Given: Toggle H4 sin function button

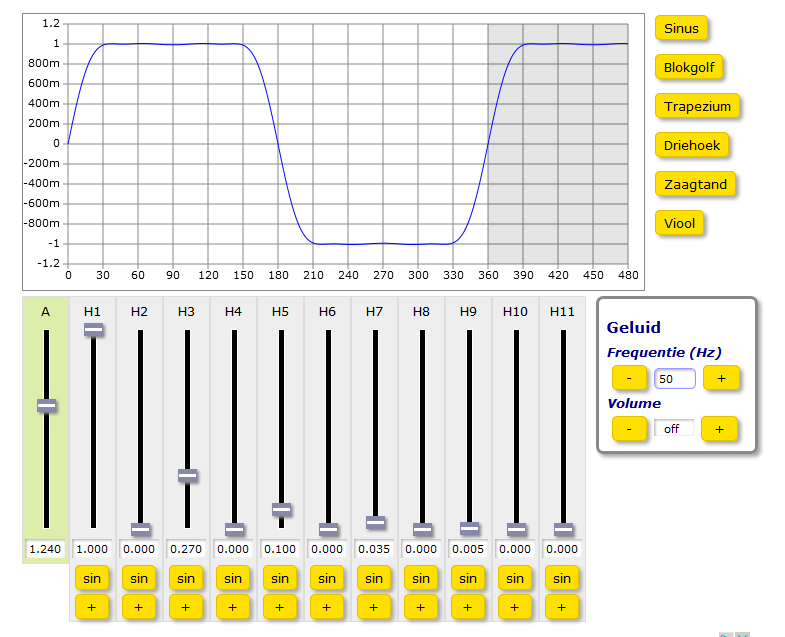Looking at the screenshot, I should [x=233, y=578].
